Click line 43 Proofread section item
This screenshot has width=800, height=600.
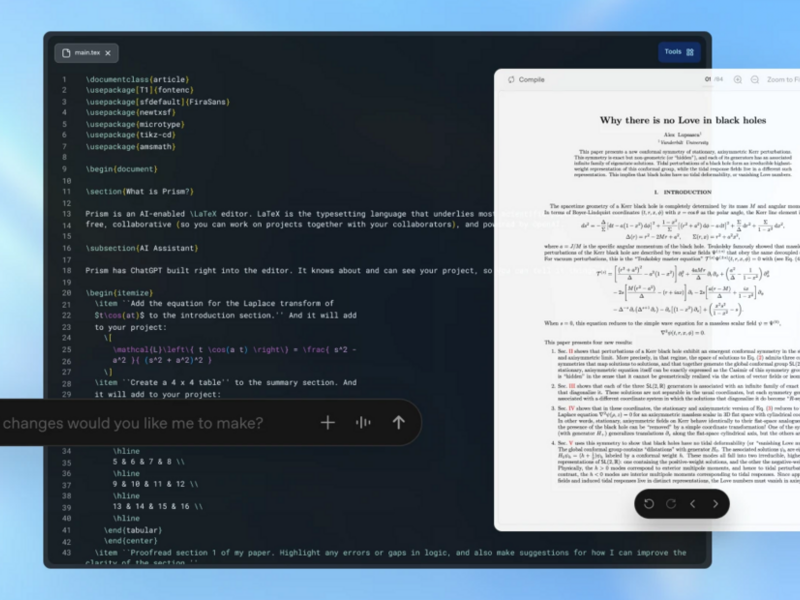point(390,553)
